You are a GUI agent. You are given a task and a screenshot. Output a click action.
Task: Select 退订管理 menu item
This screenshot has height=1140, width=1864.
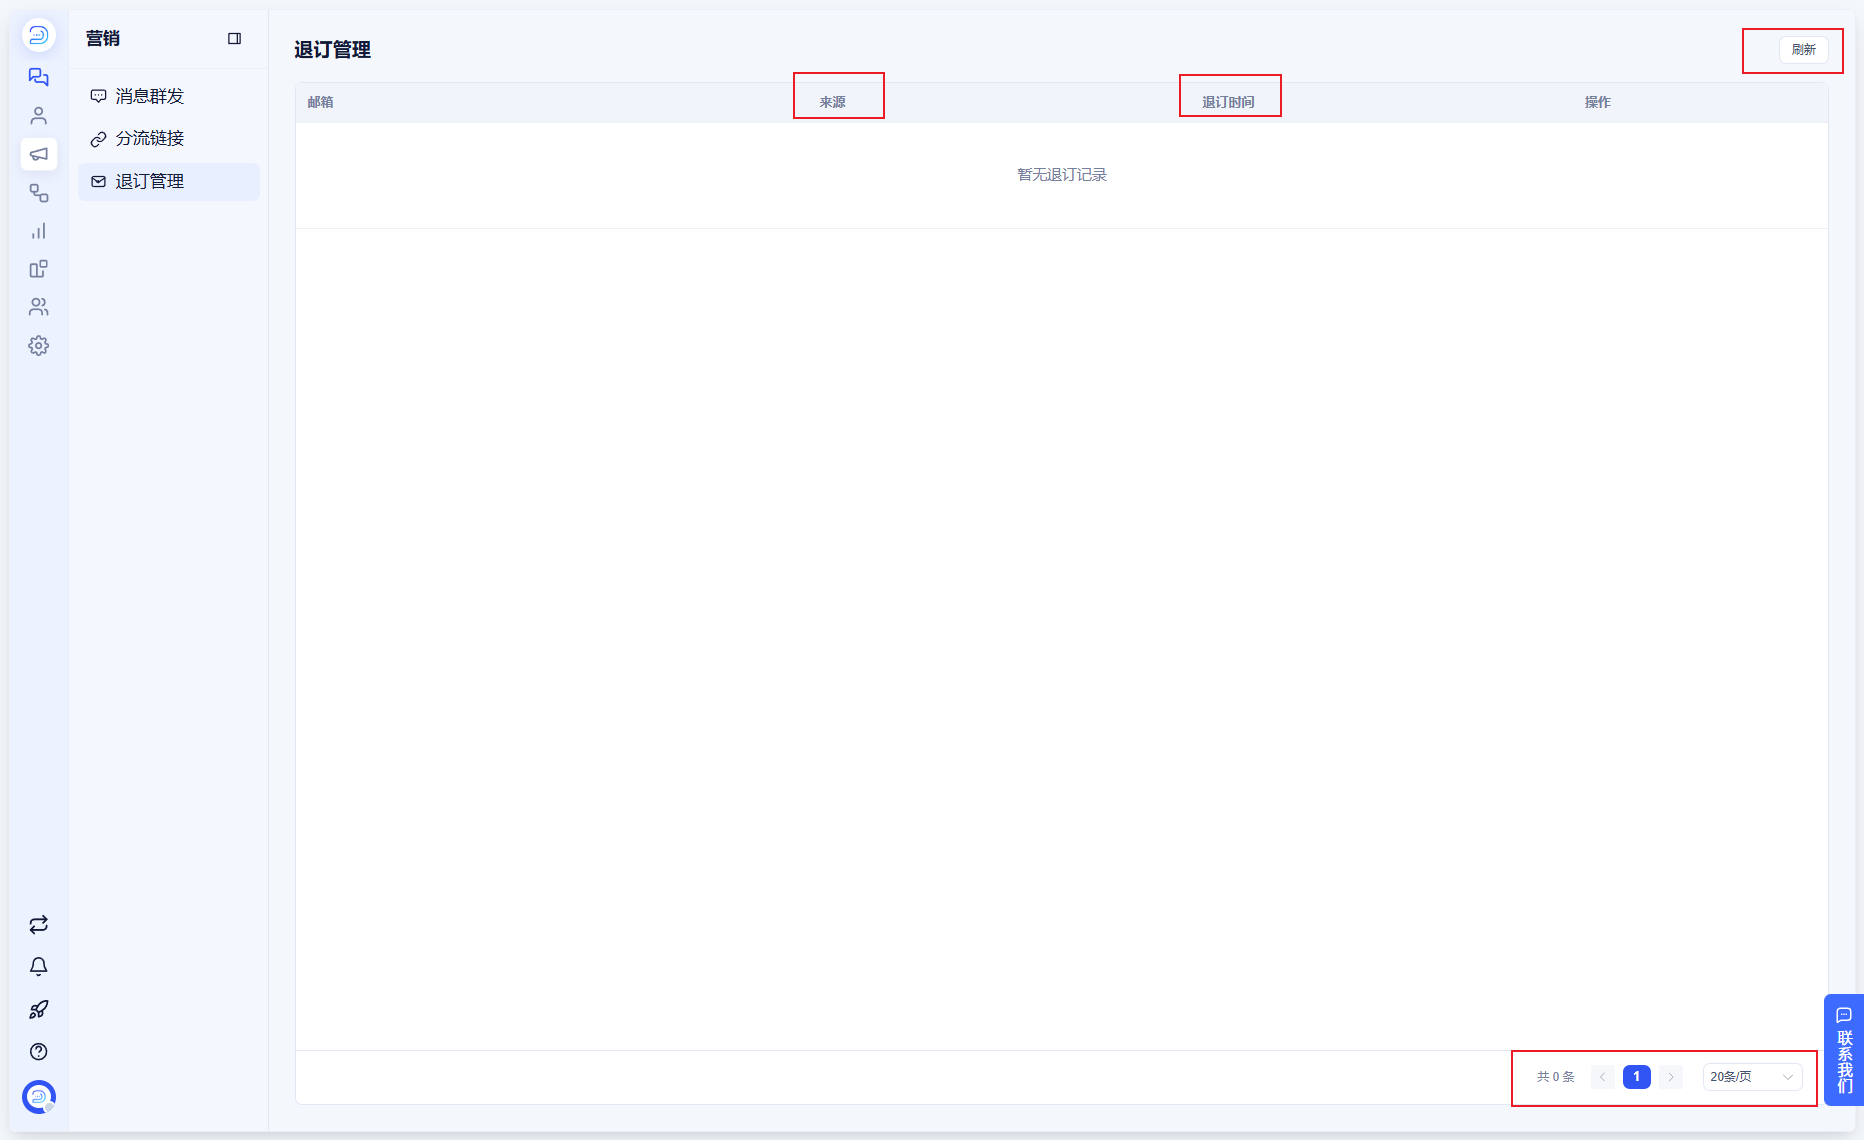pyautogui.click(x=168, y=181)
